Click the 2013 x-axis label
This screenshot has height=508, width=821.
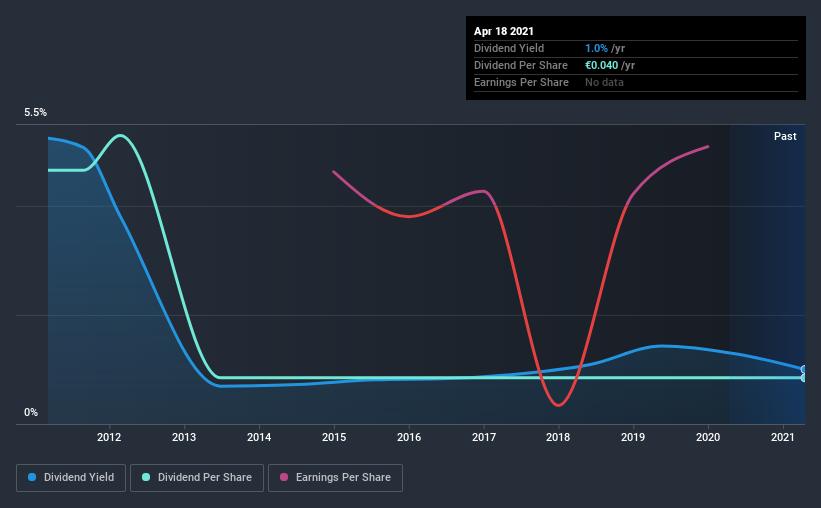pos(184,437)
